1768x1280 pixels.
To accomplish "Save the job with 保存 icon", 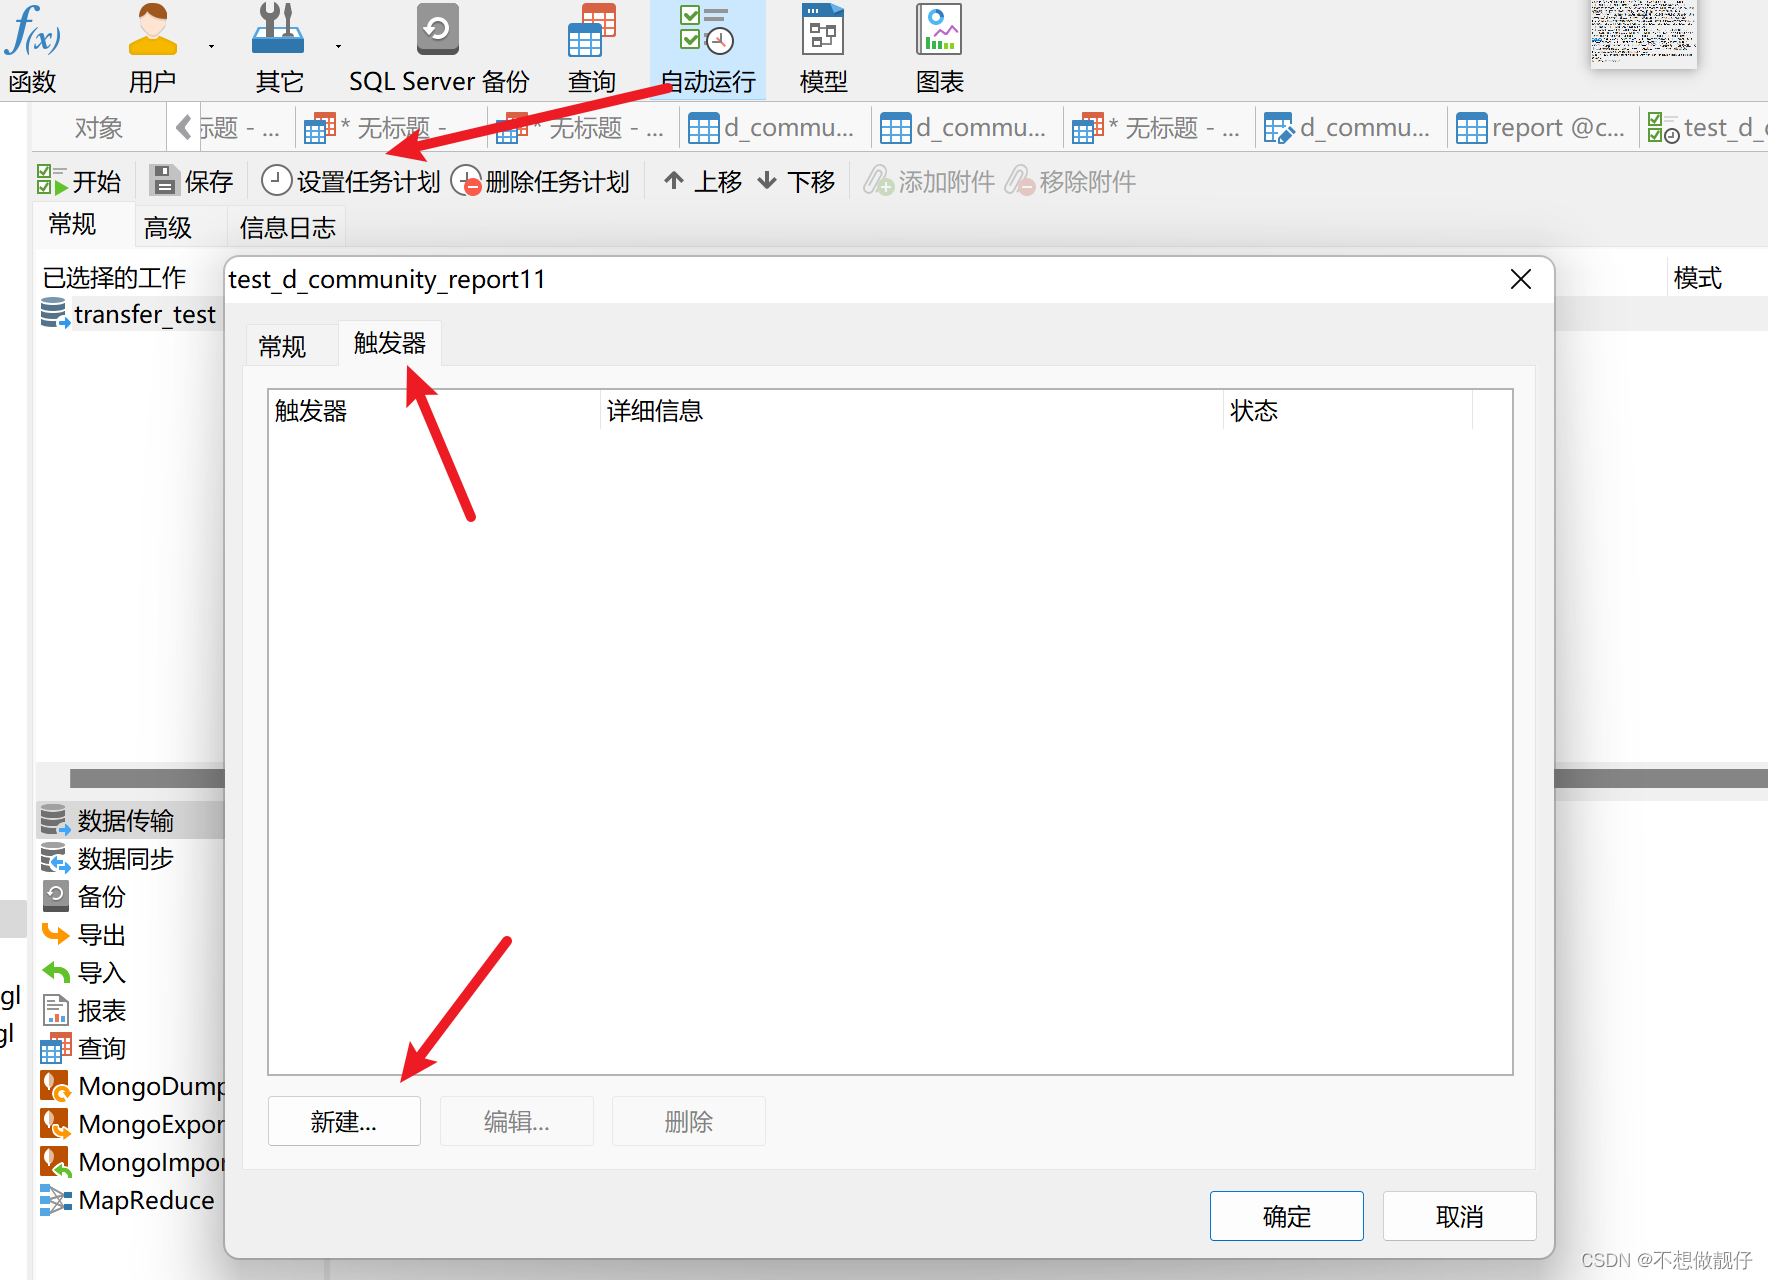I will (190, 180).
